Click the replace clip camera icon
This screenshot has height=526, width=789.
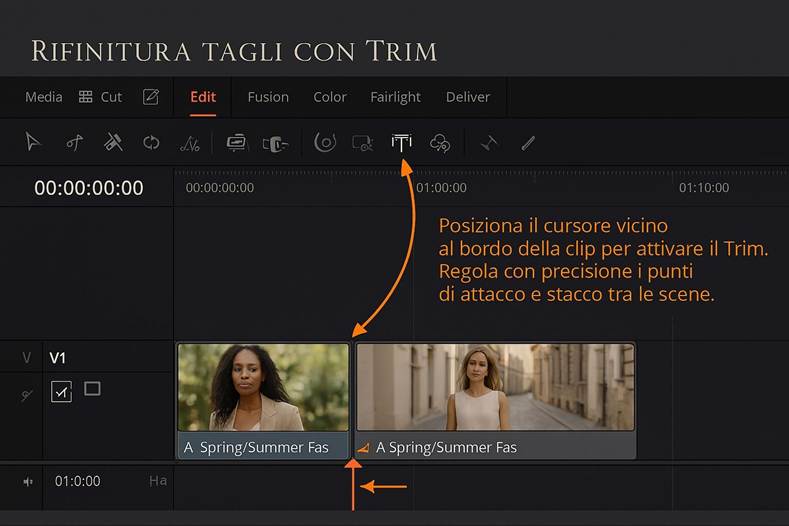[x=275, y=144]
